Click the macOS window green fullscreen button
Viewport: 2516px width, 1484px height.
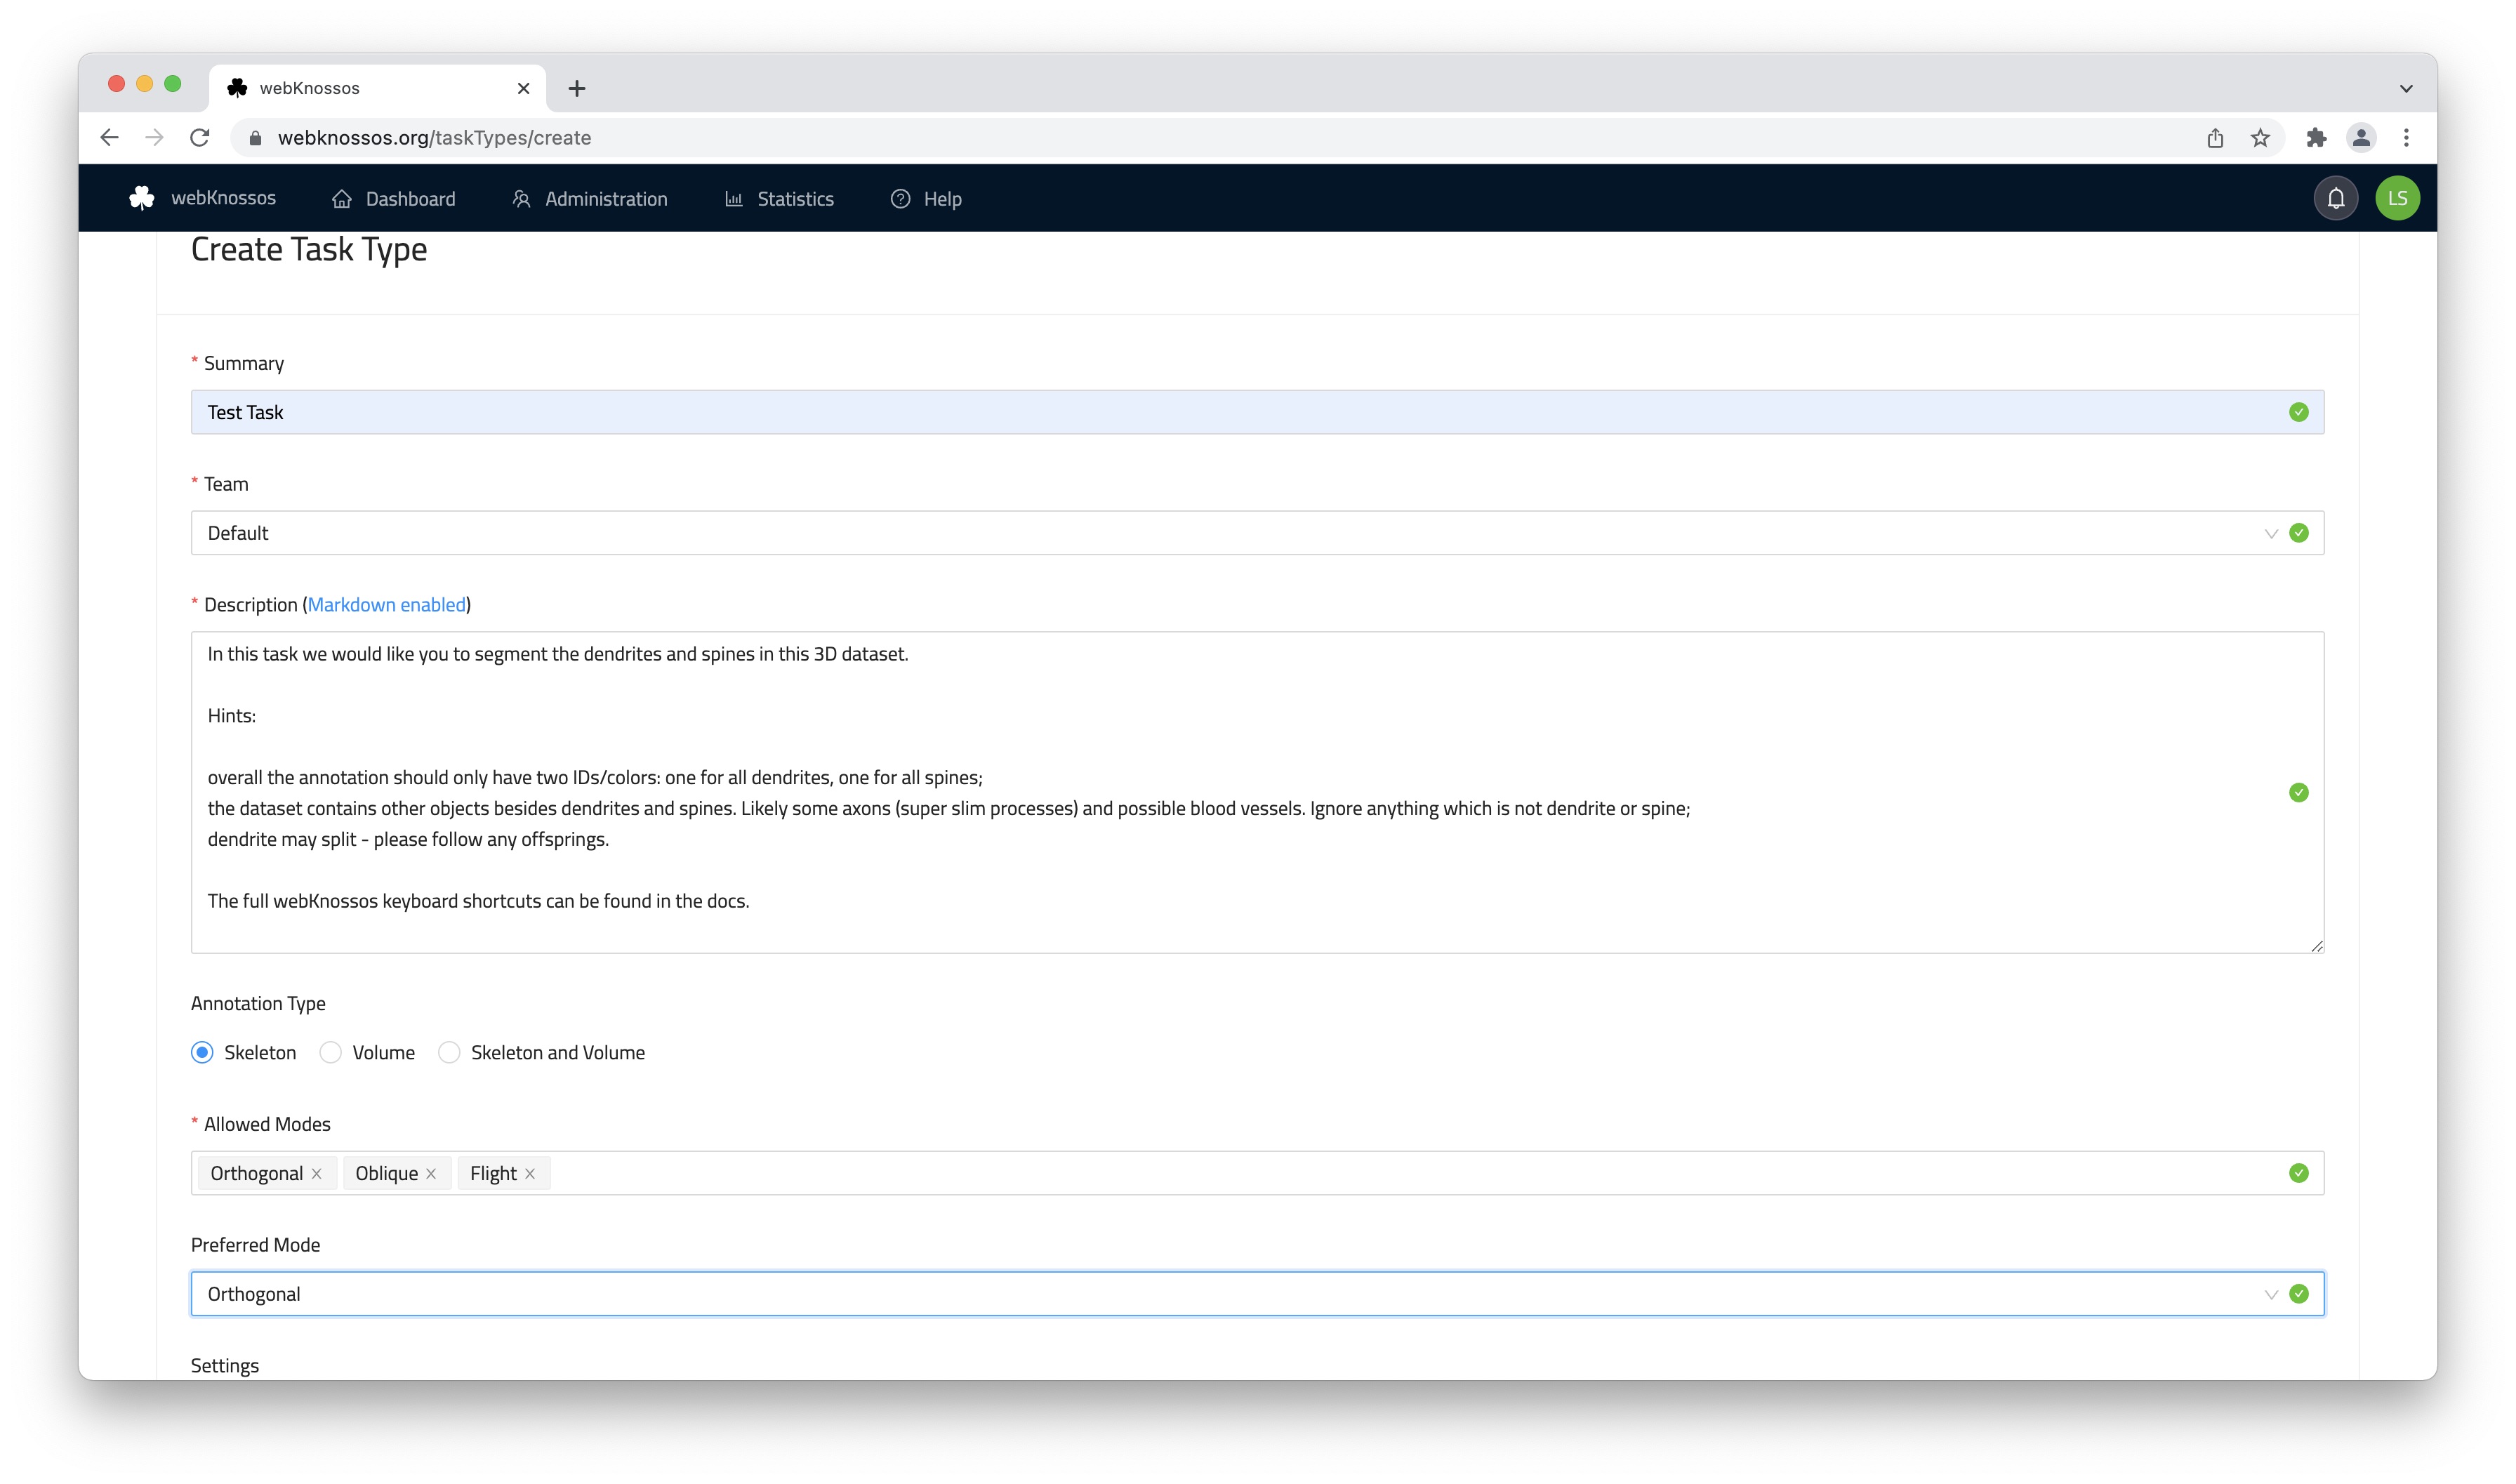click(x=172, y=84)
